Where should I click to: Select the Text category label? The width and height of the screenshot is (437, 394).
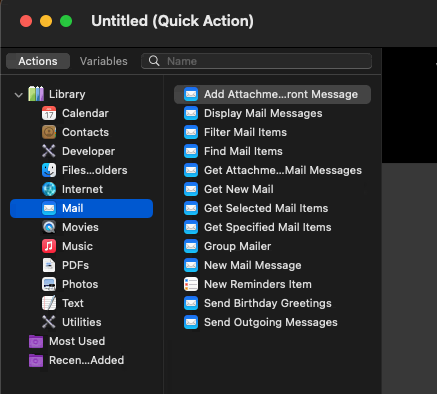pyautogui.click(x=73, y=303)
